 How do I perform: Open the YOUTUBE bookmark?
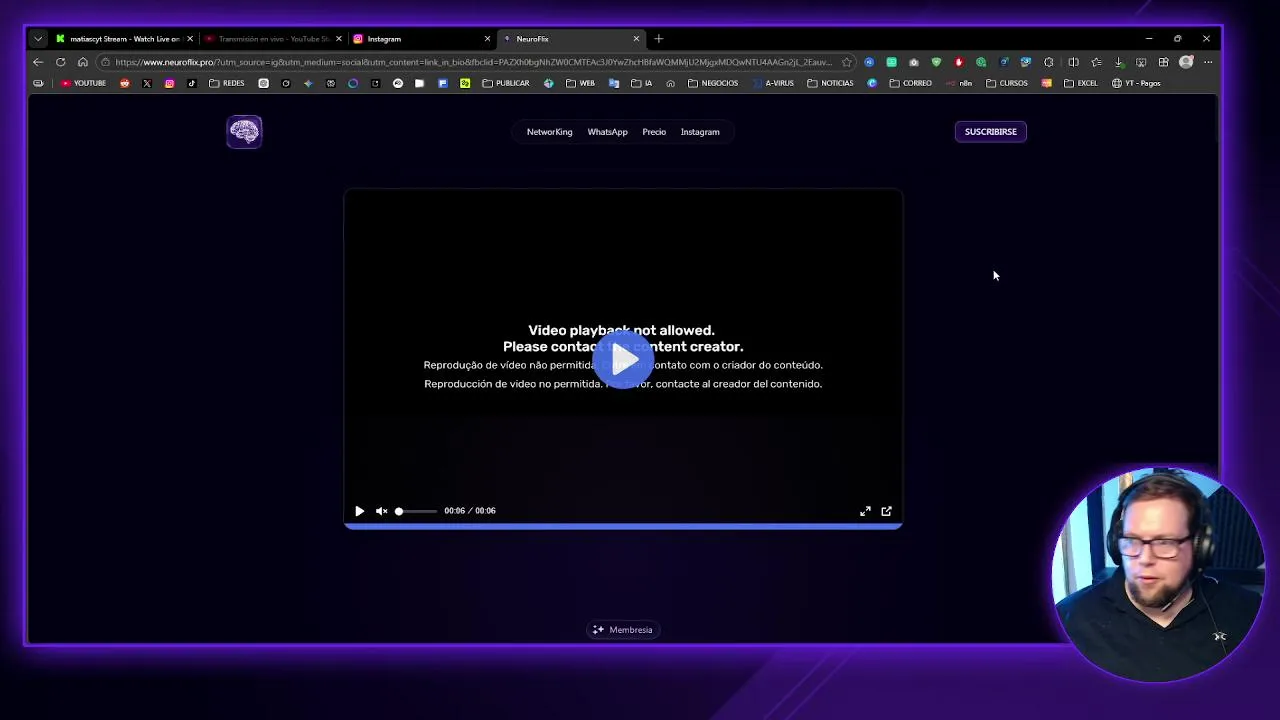(83, 83)
